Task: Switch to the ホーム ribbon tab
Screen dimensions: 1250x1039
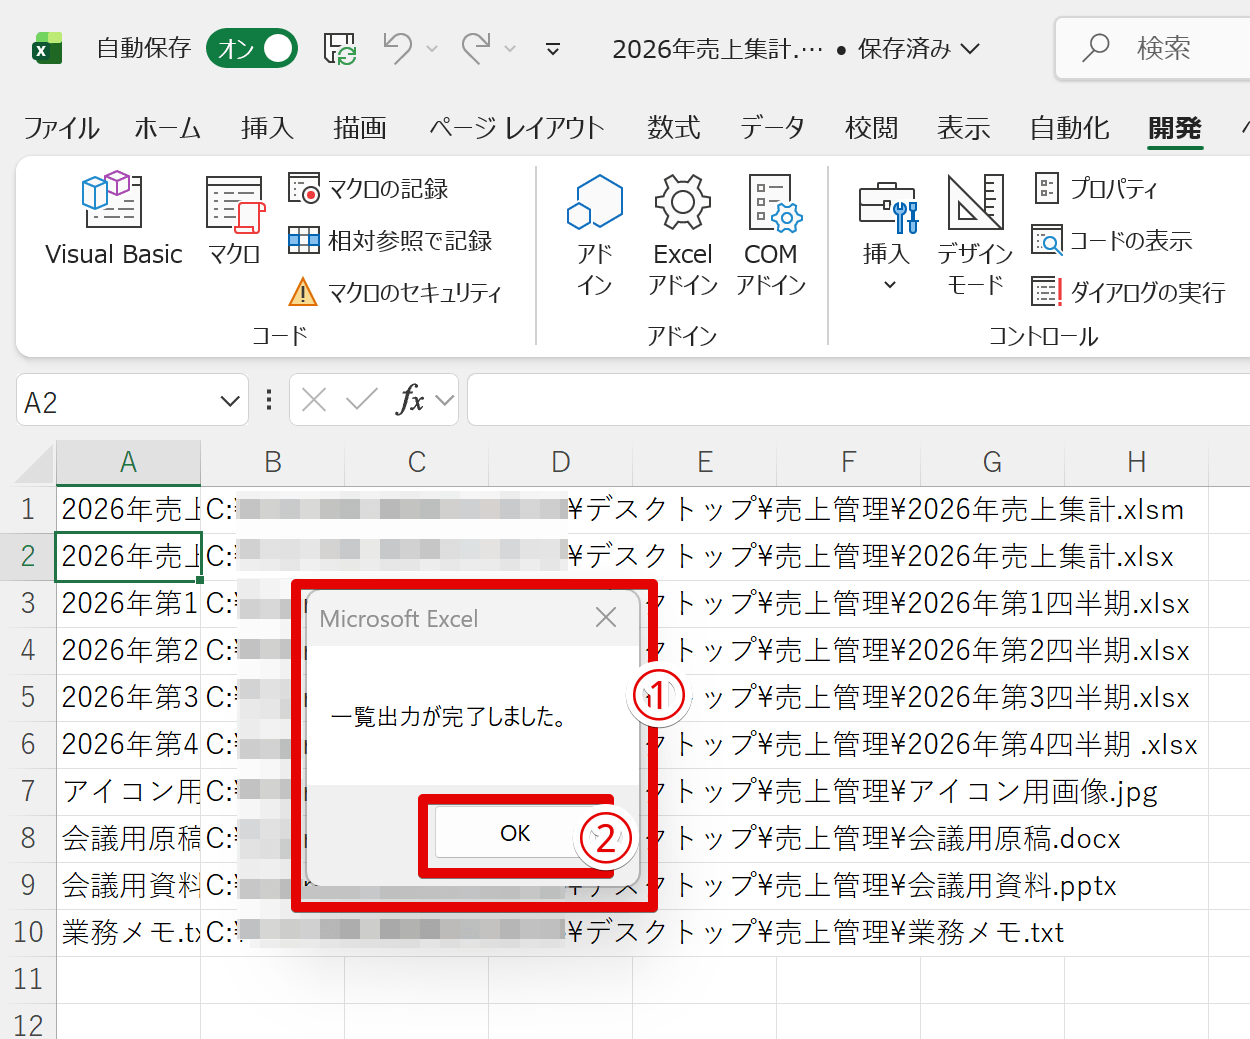Action: (166, 128)
